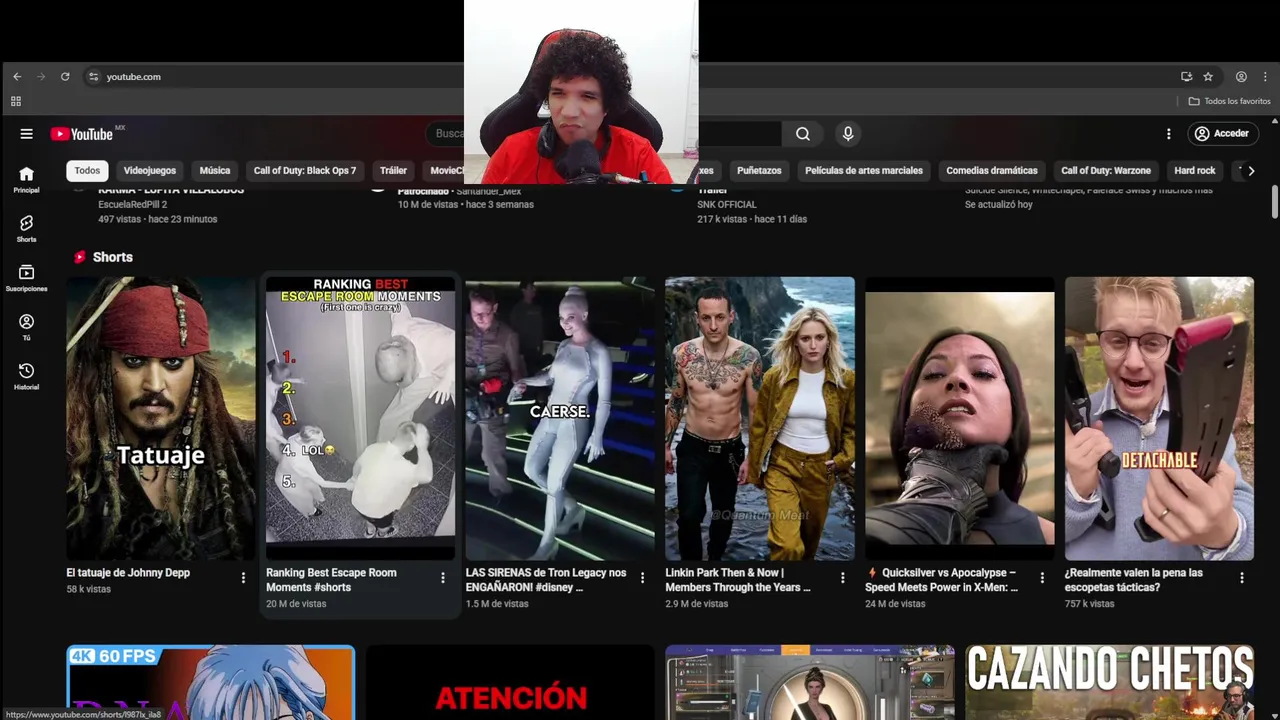Open Johnny Depp Tatuaje short thumbnail

(x=161, y=418)
